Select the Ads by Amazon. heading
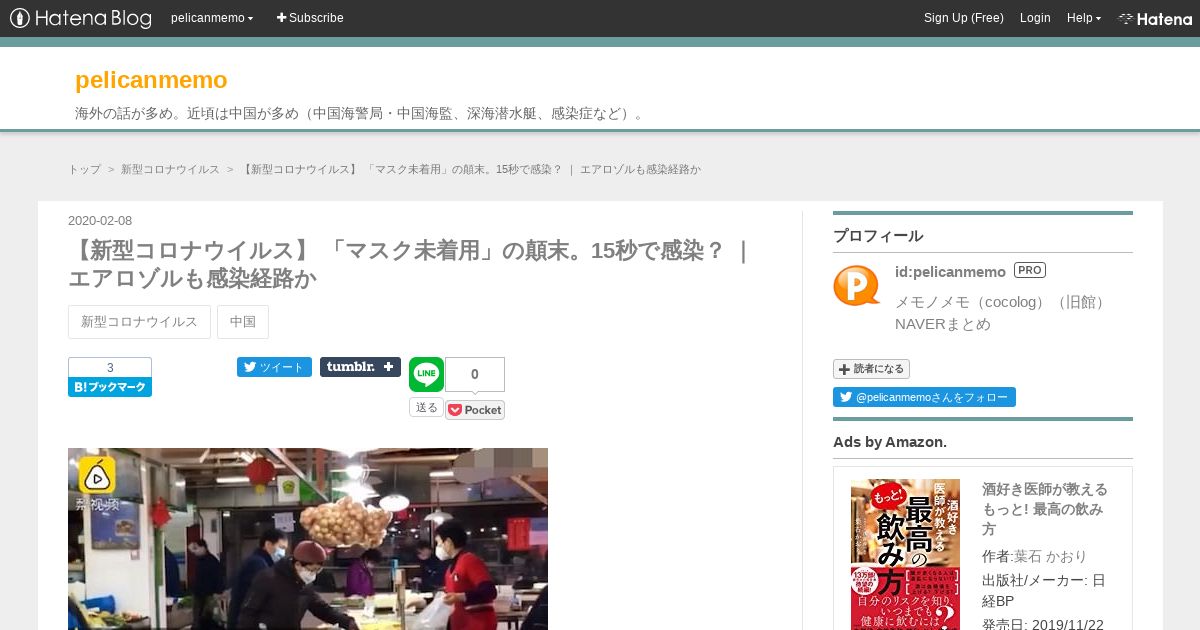Viewport: 1200px width, 630px height. point(890,442)
